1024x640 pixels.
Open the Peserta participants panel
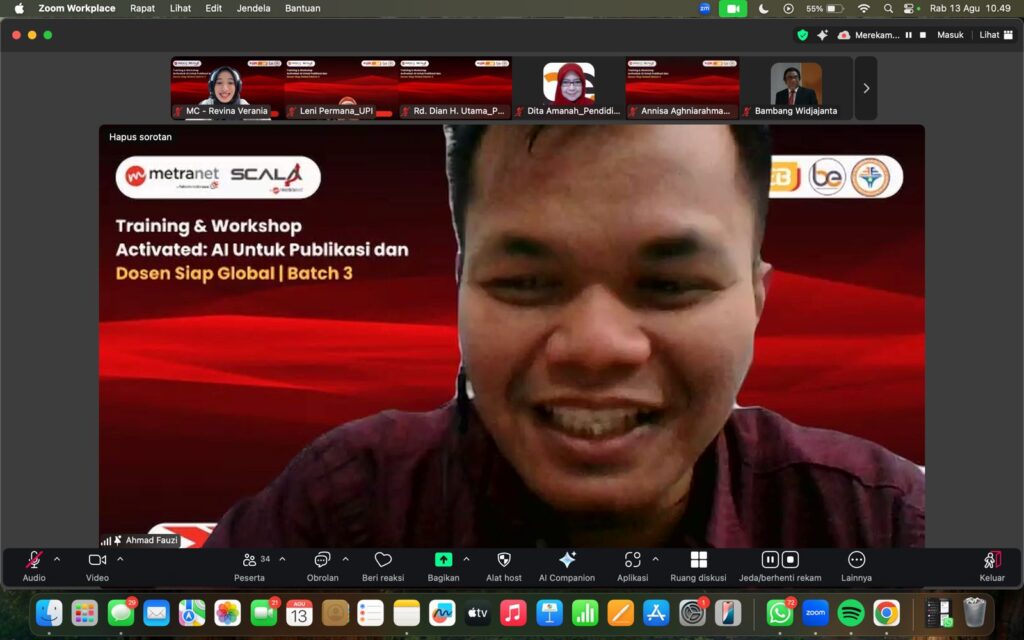[251, 566]
